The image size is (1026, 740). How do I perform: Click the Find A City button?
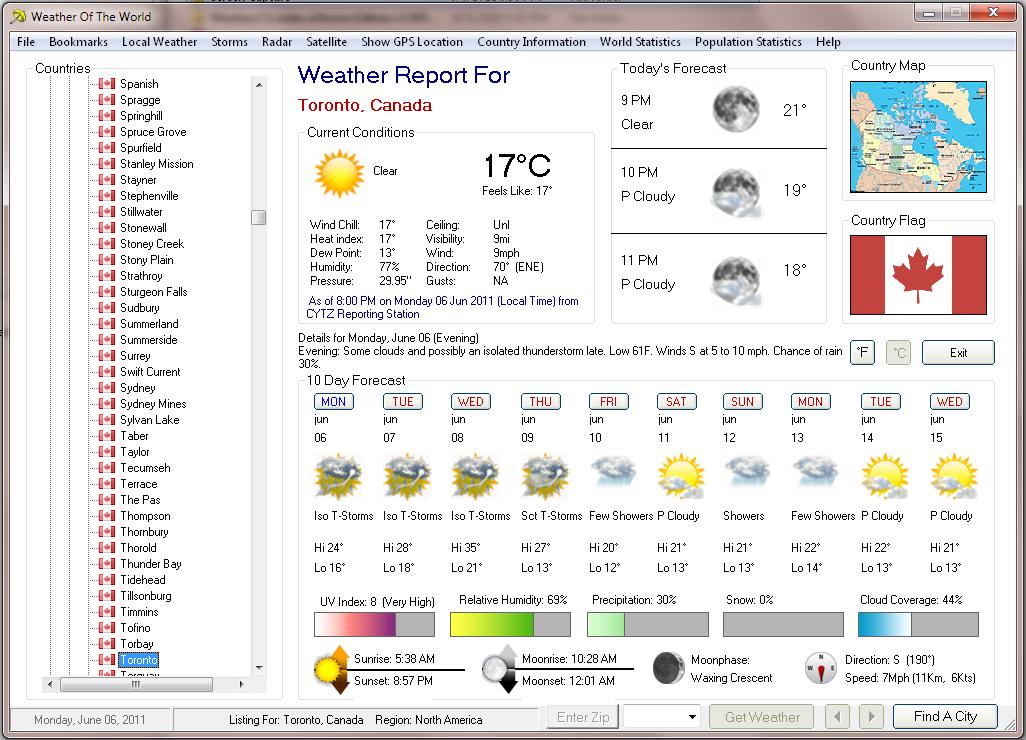click(944, 716)
